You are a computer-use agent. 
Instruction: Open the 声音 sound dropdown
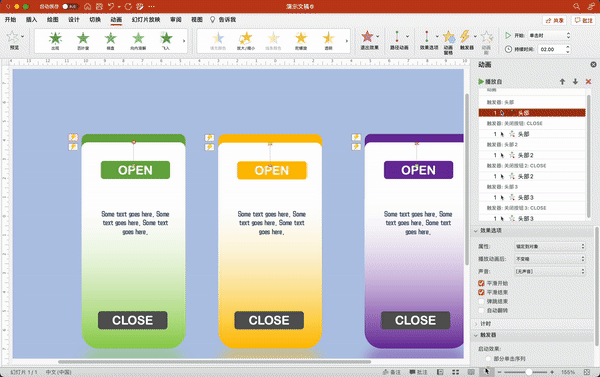pyautogui.click(x=550, y=271)
